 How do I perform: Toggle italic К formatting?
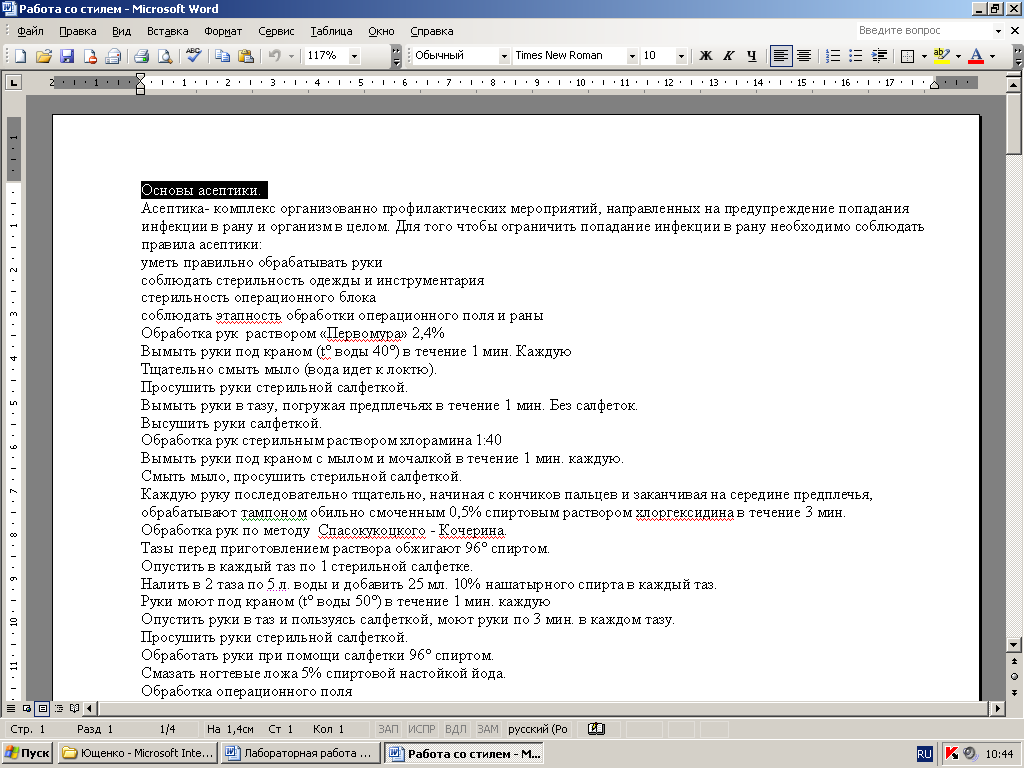point(729,56)
